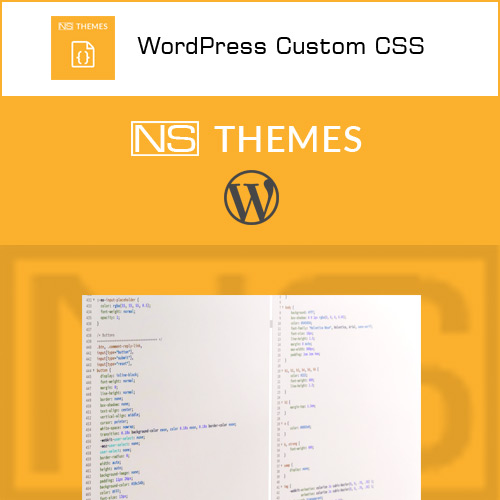Click the orange plugin tile in header
This screenshot has width=500, height=500.
pyautogui.click(x=83, y=48)
